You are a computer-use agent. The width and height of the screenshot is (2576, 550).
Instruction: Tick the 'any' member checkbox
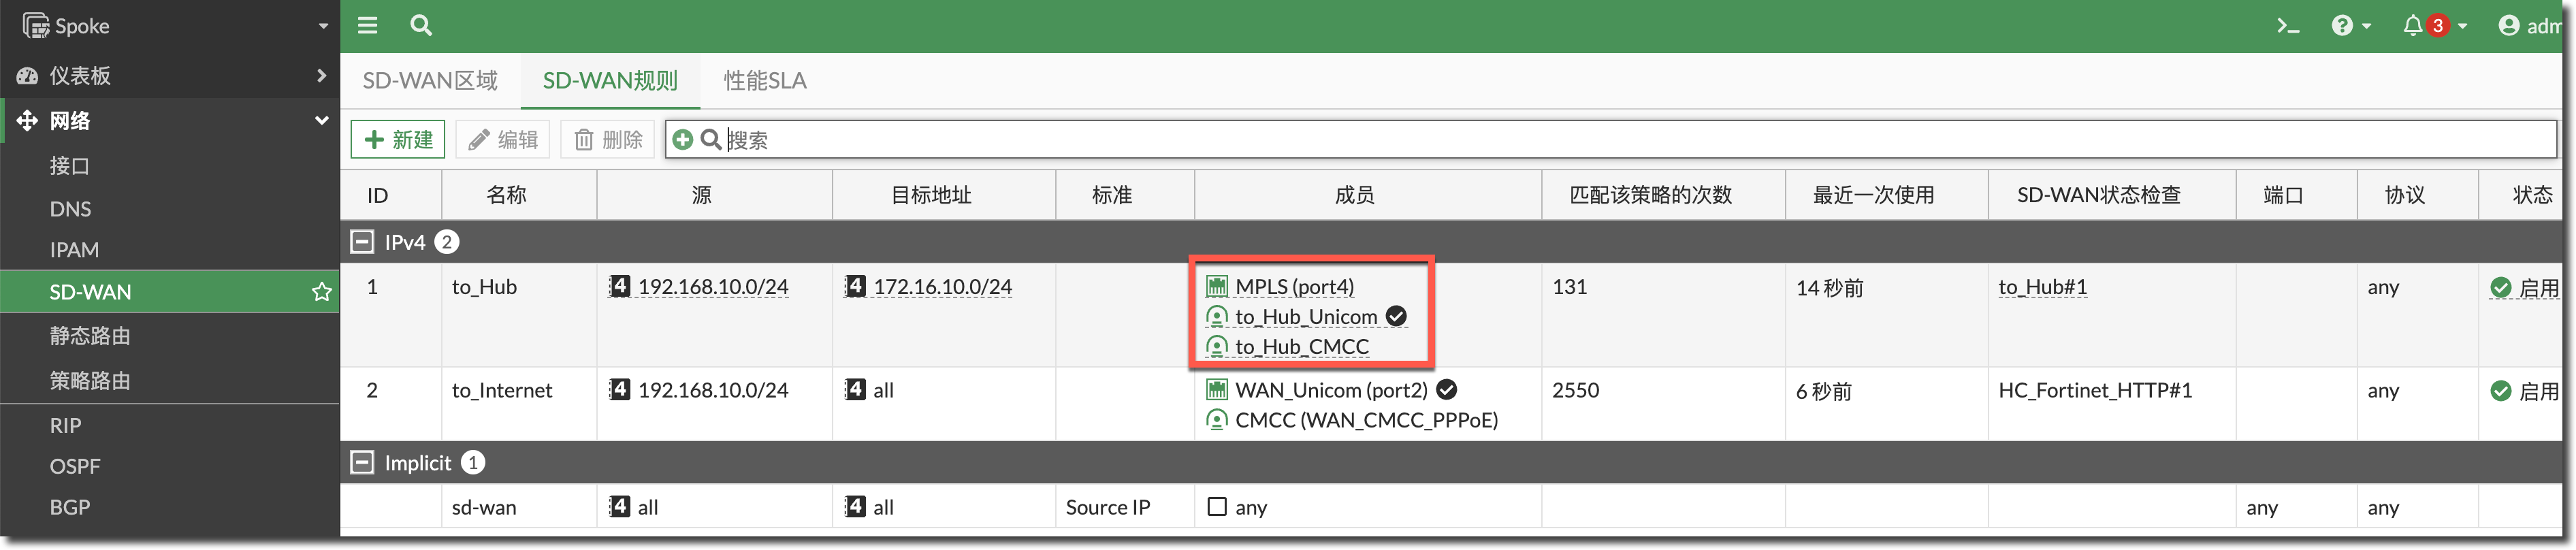1216,507
